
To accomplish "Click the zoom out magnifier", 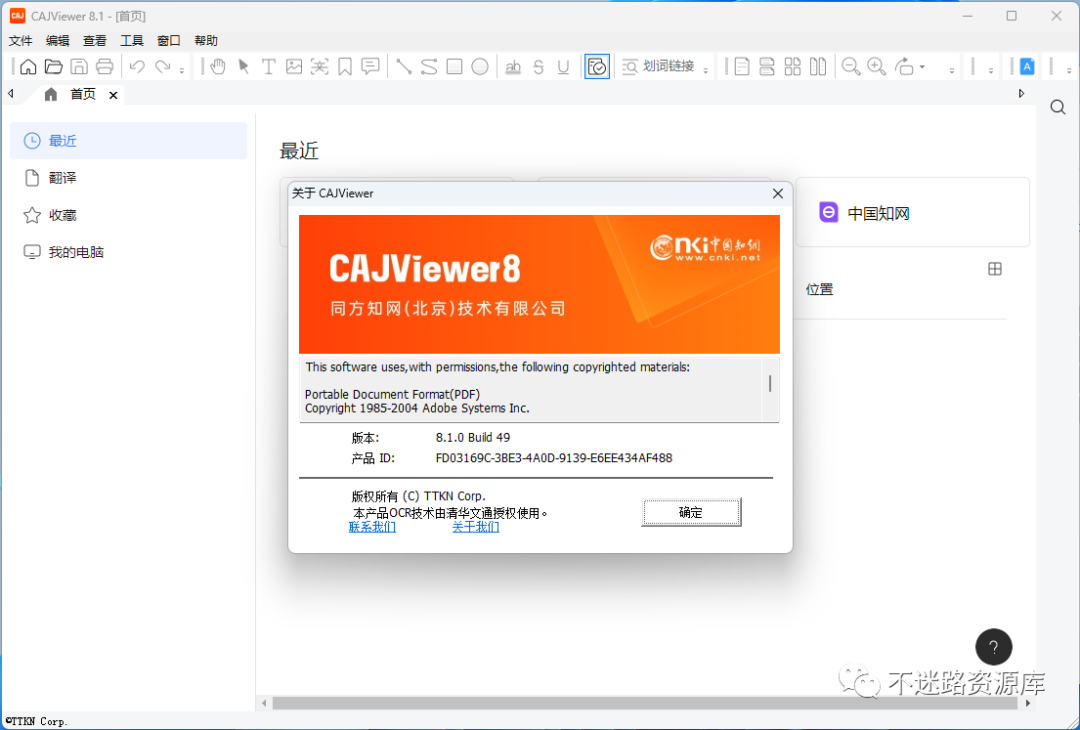I will 851,67.
